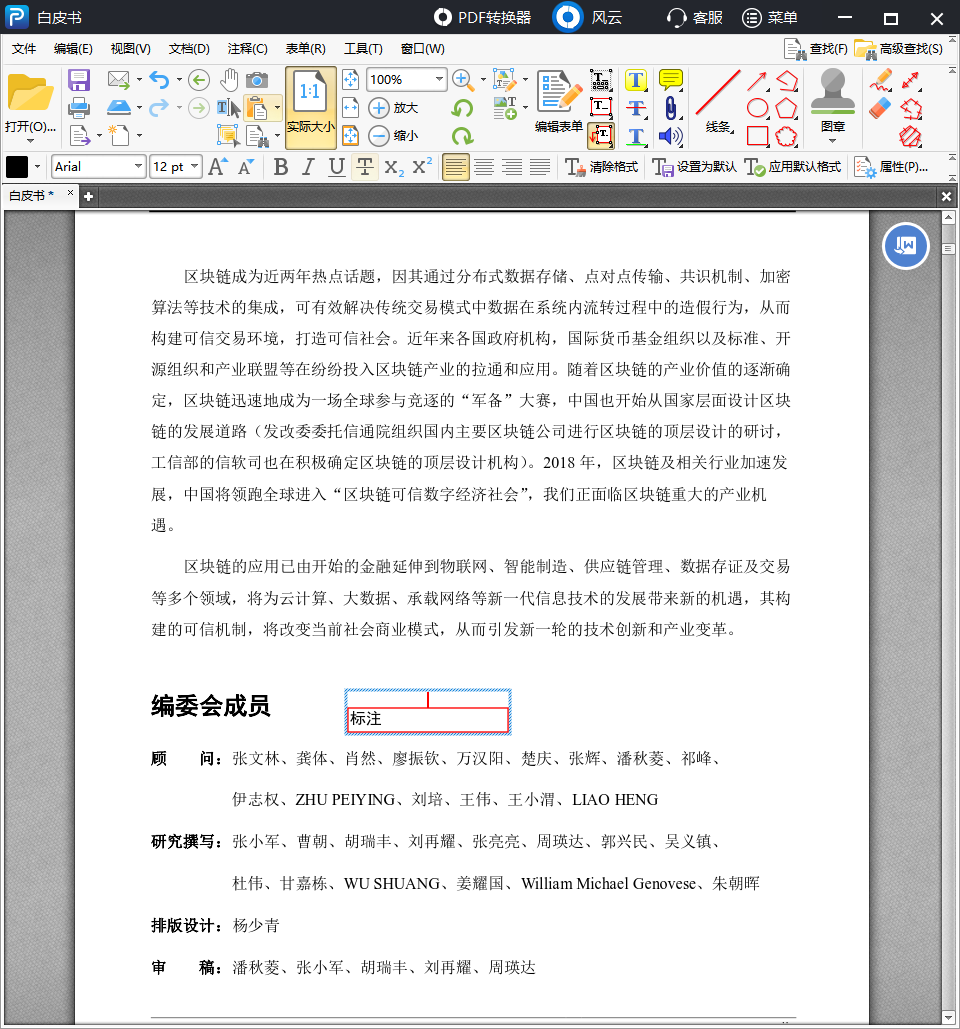Open the 文件 menu
Viewport: 960px width, 1029px height.
(x=24, y=49)
